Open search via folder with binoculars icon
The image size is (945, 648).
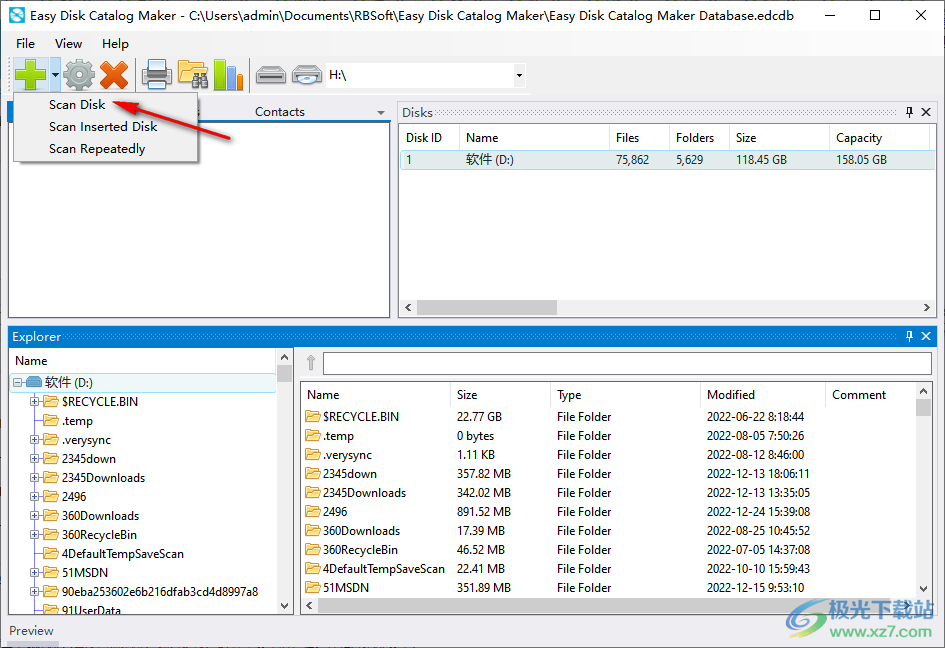point(193,75)
